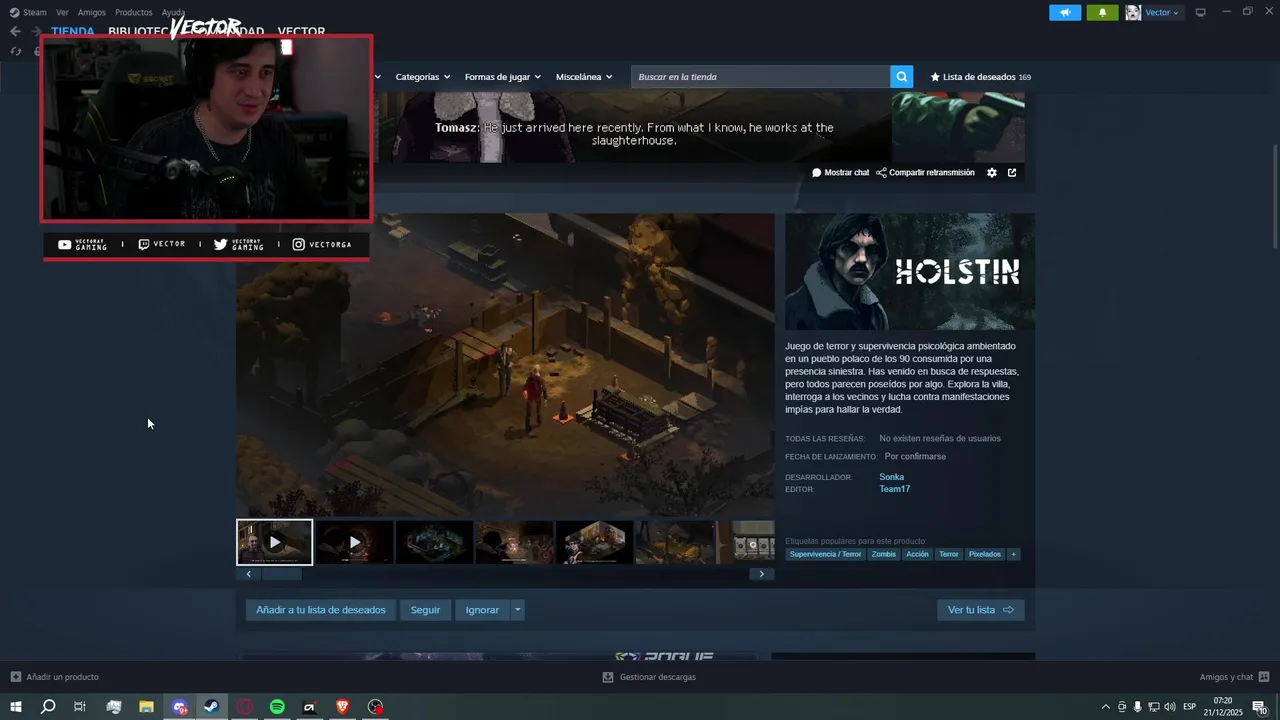Click Compartir retransmisión

925,173
